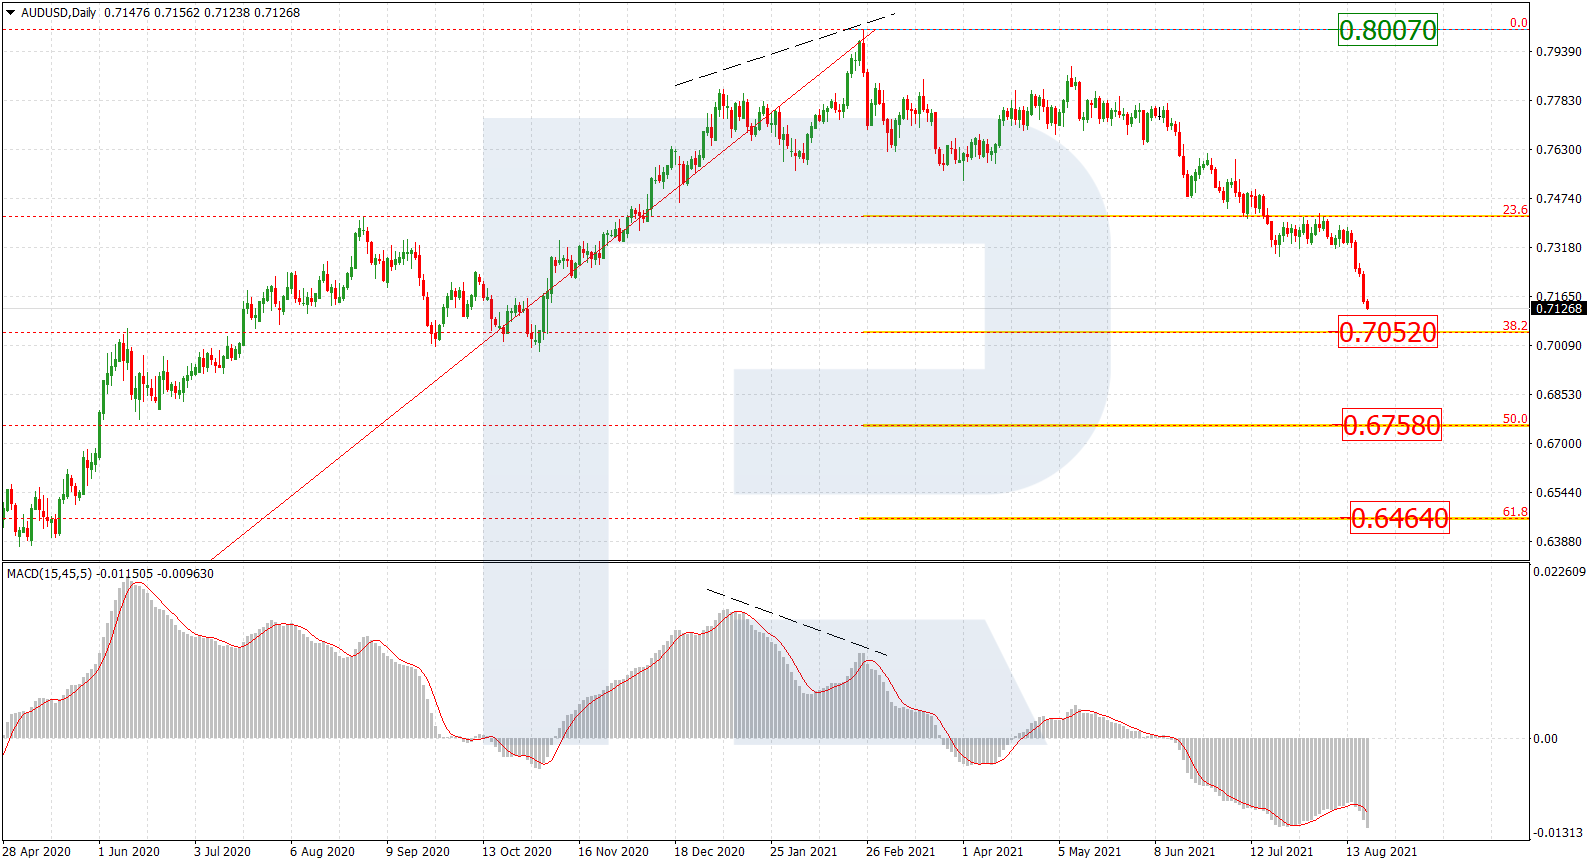Click the 0.0 Fibonacci level label

click(x=1519, y=23)
